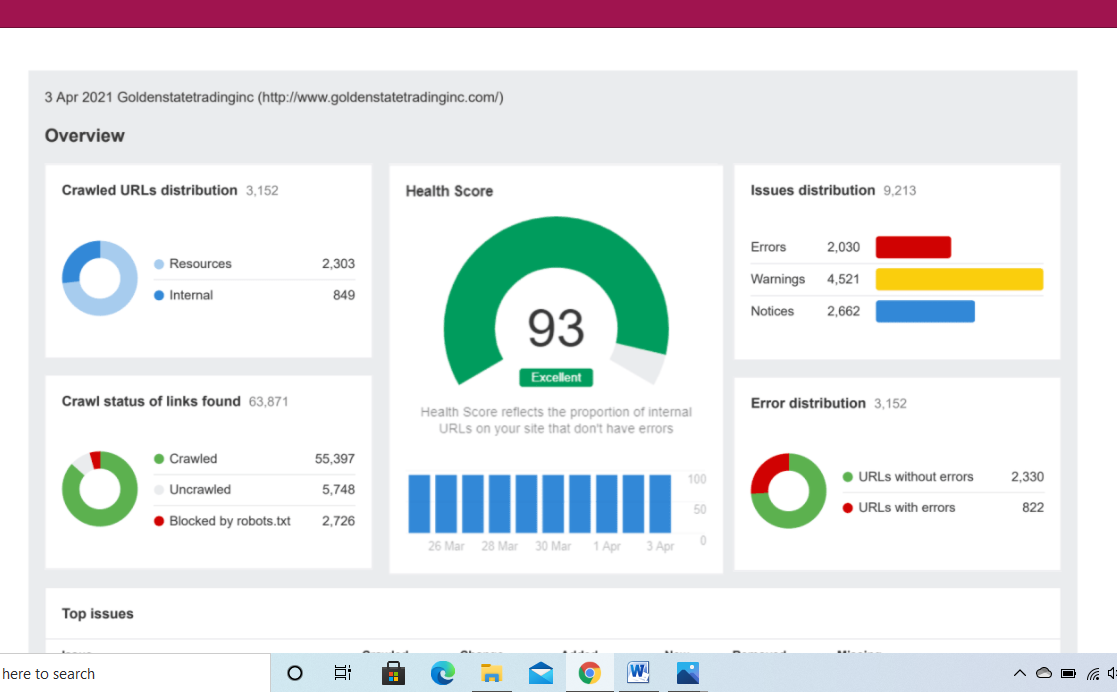Screen dimensions: 1117x692
Task: Open the Mail app from the taskbar
Action: tap(541, 673)
